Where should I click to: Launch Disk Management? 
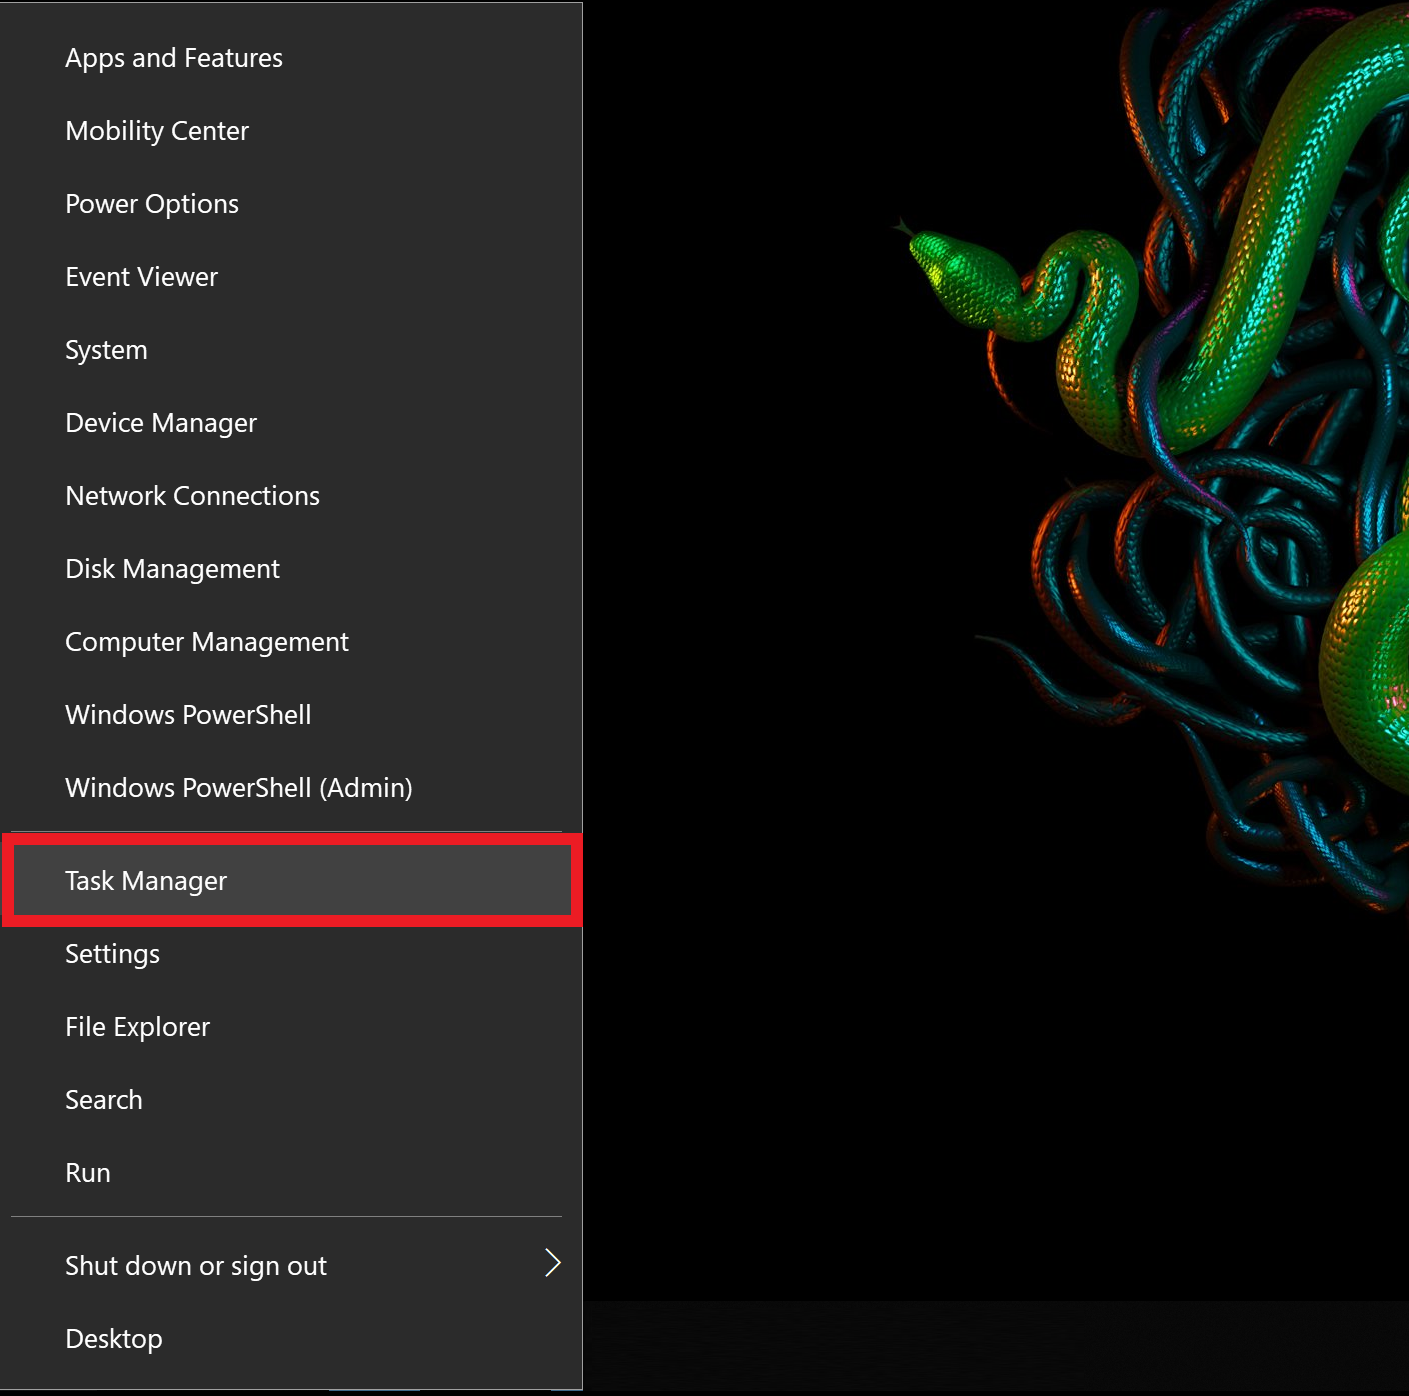[171, 568]
